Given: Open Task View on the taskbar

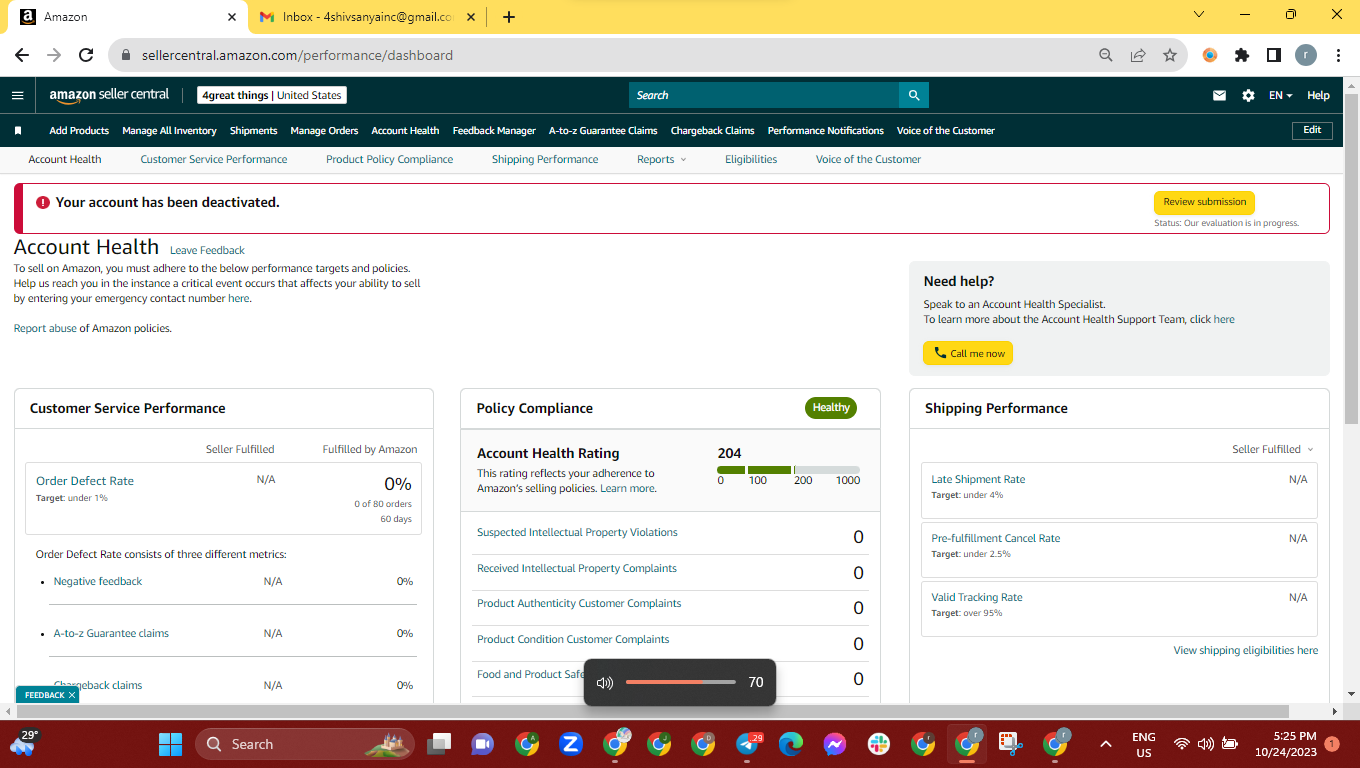Looking at the screenshot, I should click(438, 744).
